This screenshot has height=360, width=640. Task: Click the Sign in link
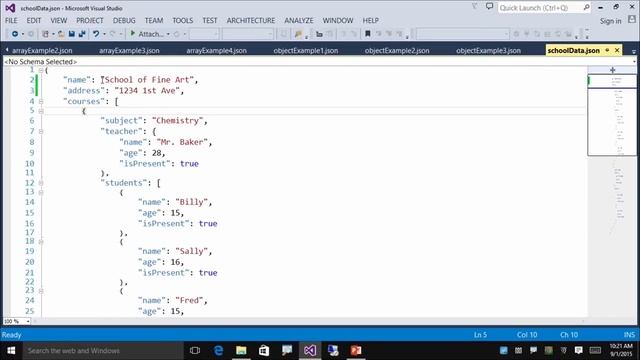(610, 21)
